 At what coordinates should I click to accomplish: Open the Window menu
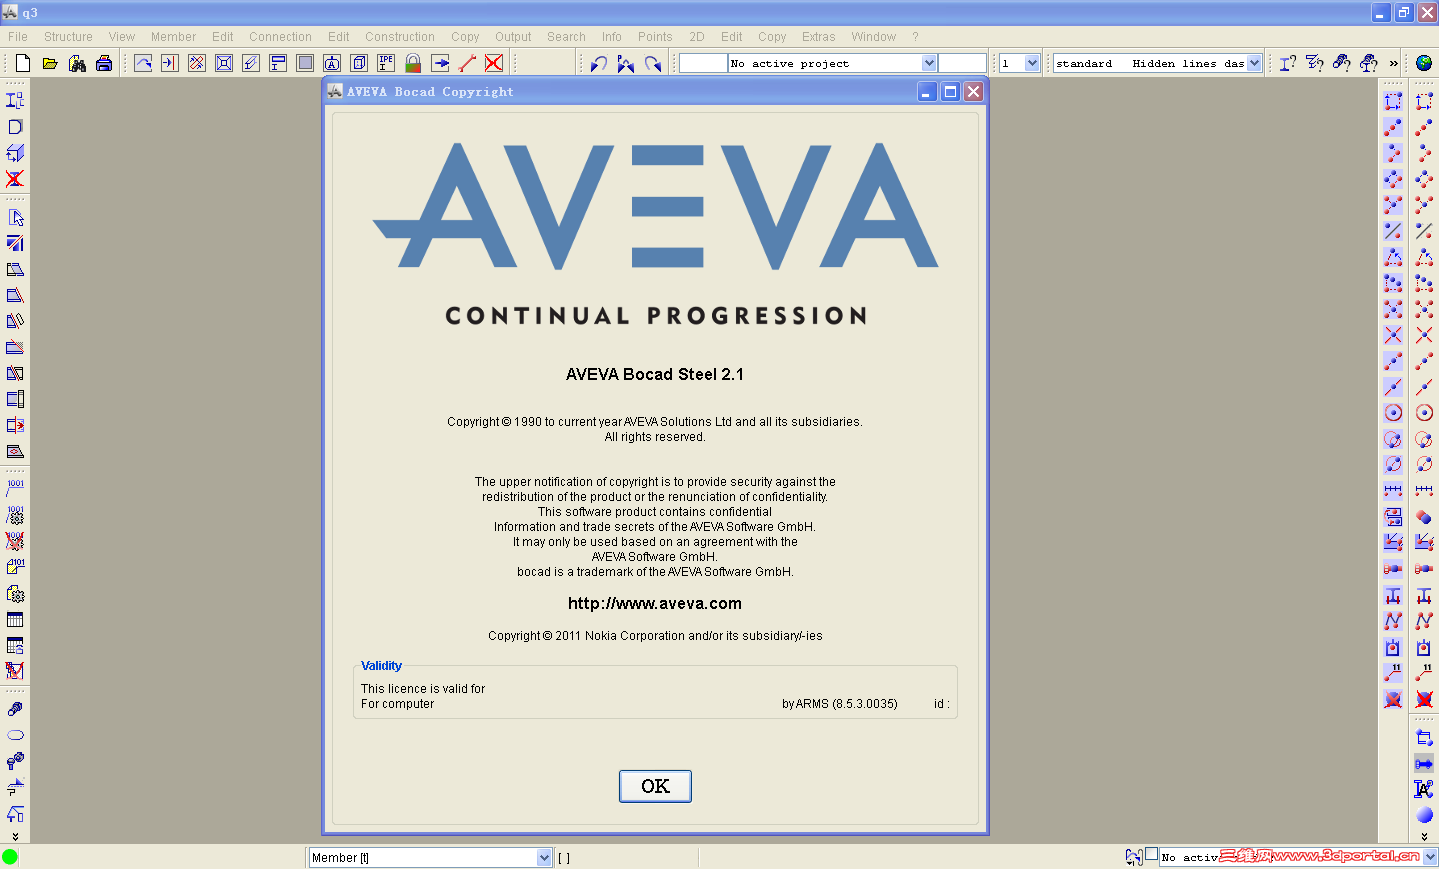click(873, 37)
